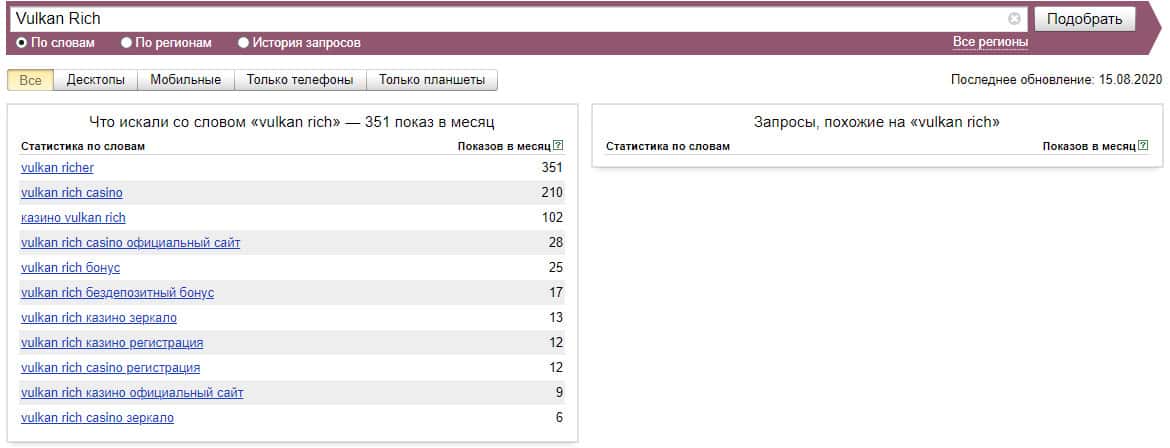
Task: Open the 'Все регионы' region selector
Action: 990,42
